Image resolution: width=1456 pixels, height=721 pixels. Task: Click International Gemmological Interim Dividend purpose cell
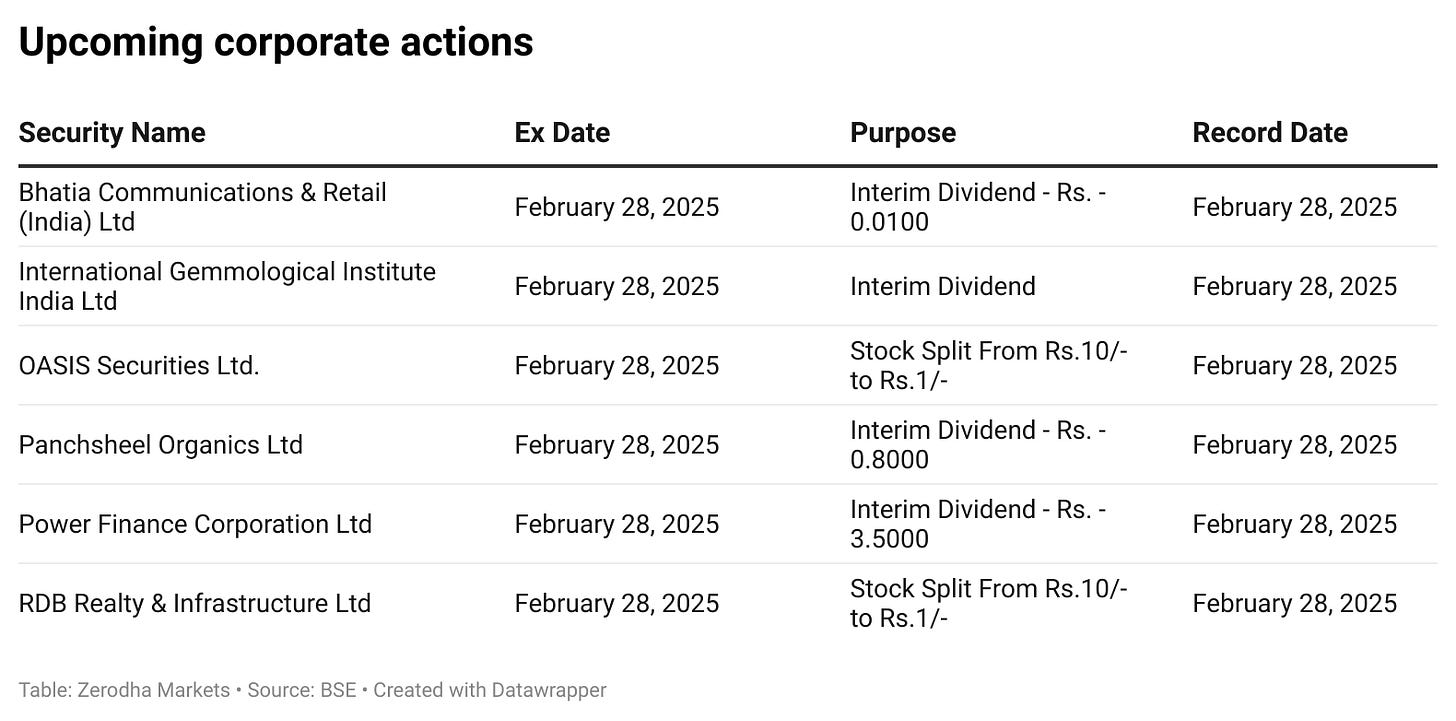pos(943,287)
